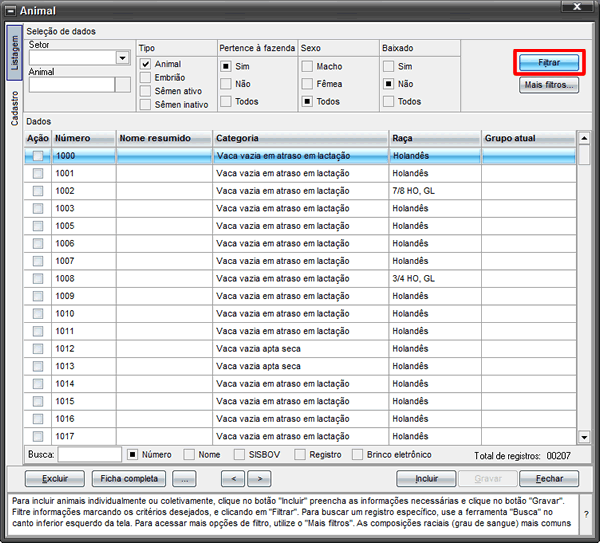
Task: Open the window system menu icon
Action: (x=11, y=11)
